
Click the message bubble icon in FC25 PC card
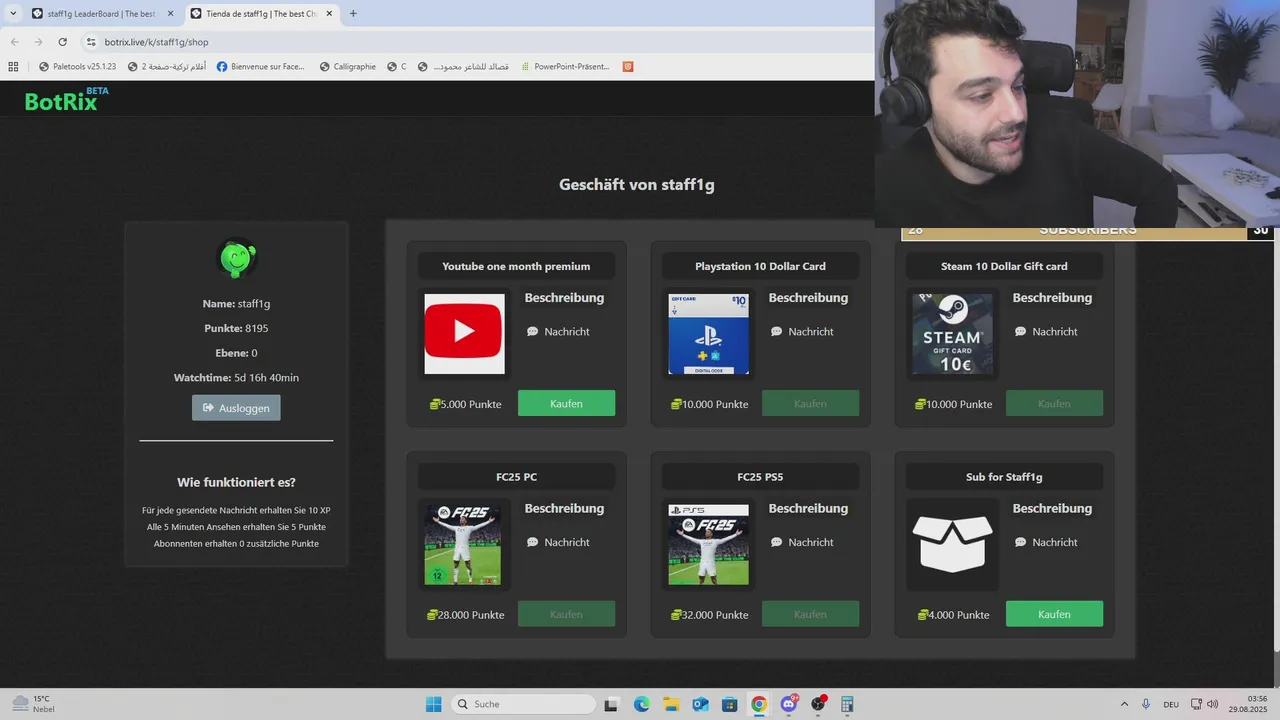pyautogui.click(x=532, y=542)
